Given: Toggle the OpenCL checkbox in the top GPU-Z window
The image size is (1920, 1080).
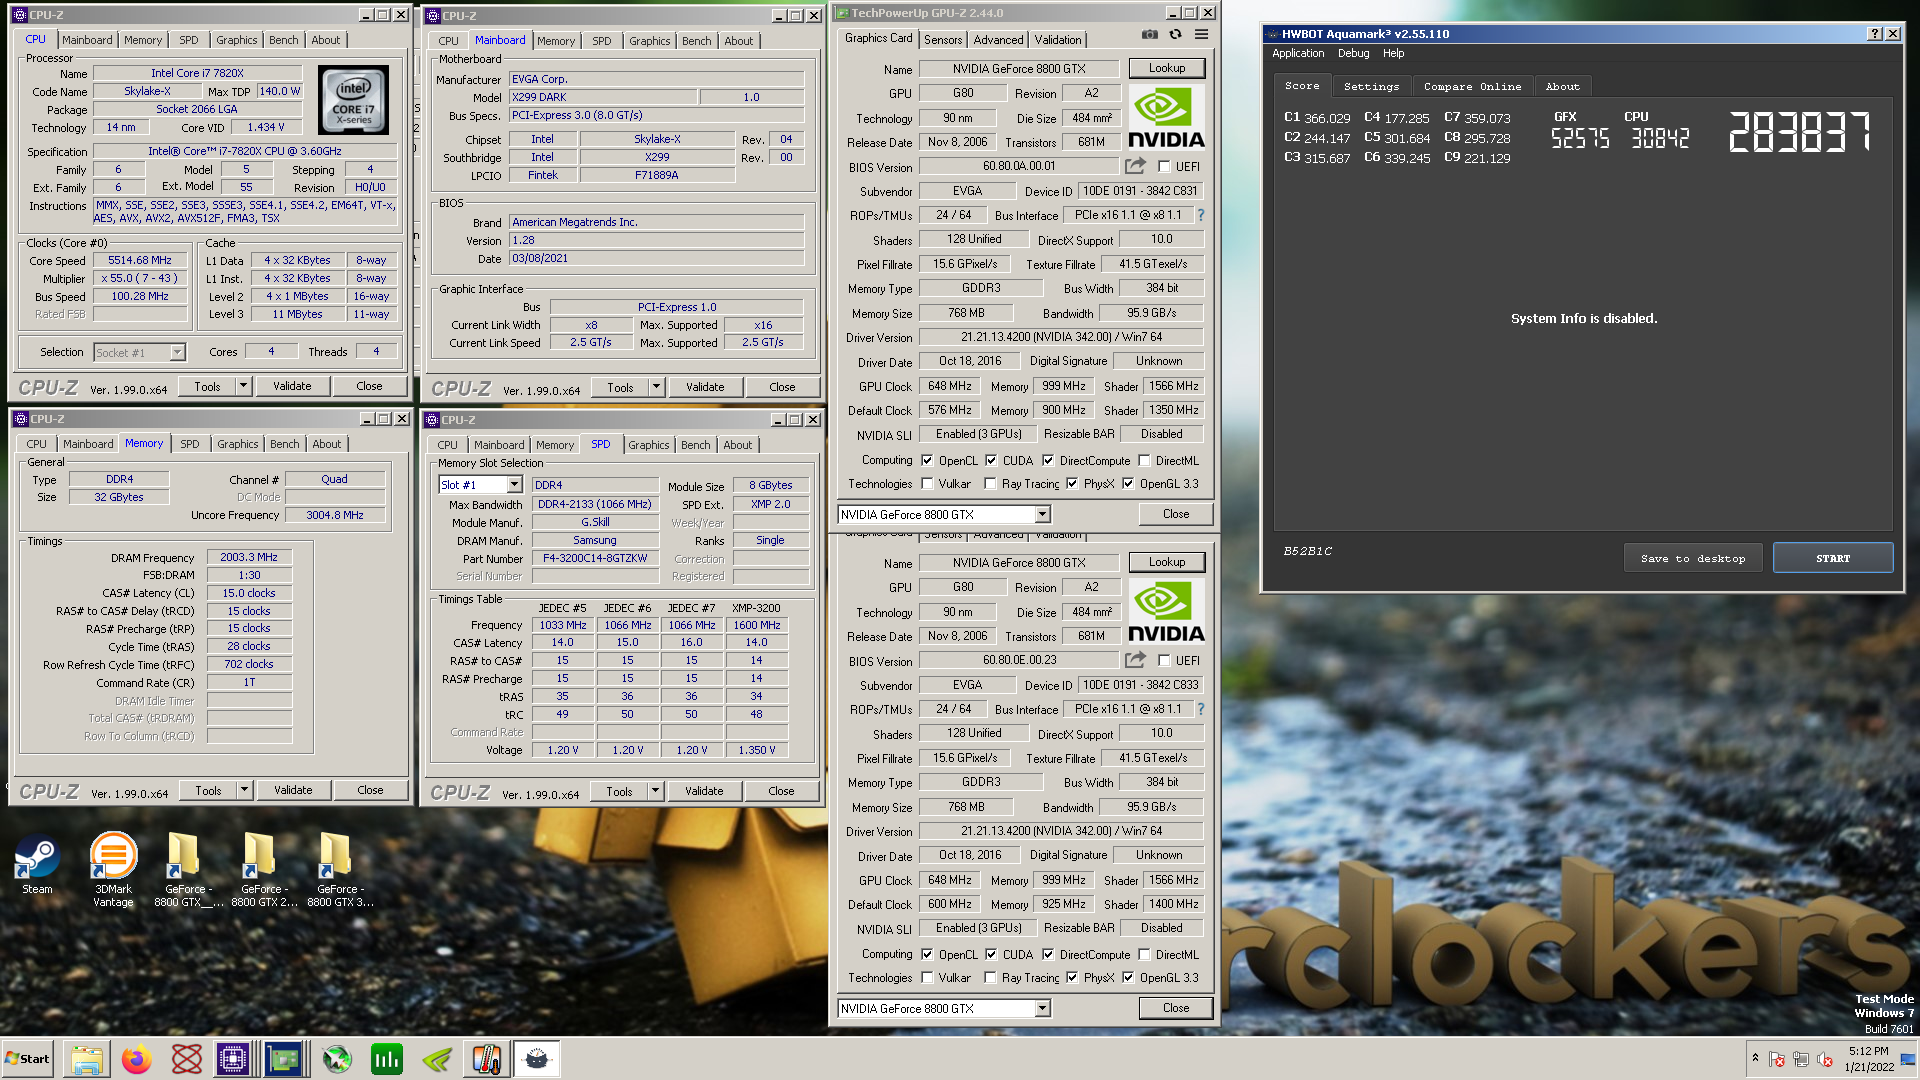Looking at the screenshot, I should [927, 461].
